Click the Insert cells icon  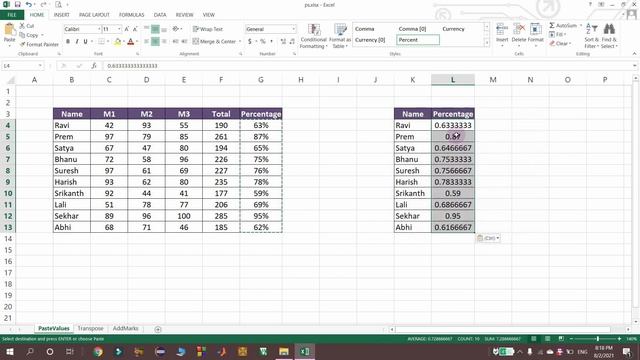click(502, 30)
